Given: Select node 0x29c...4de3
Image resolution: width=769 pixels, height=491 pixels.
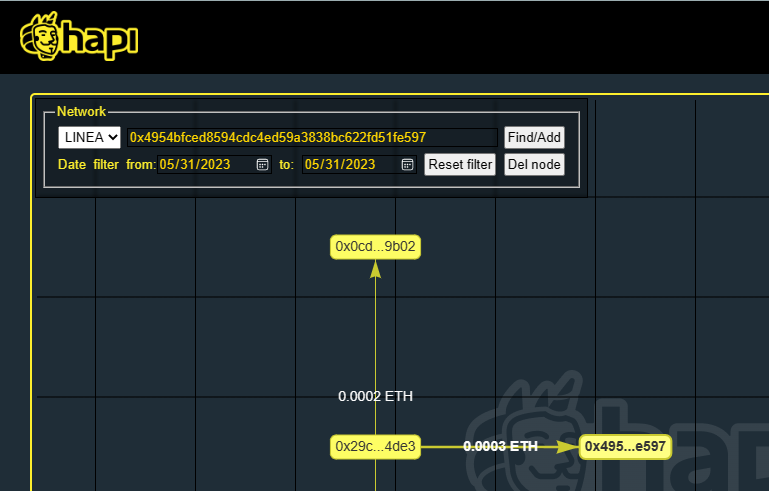Looking at the screenshot, I should click(375, 446).
